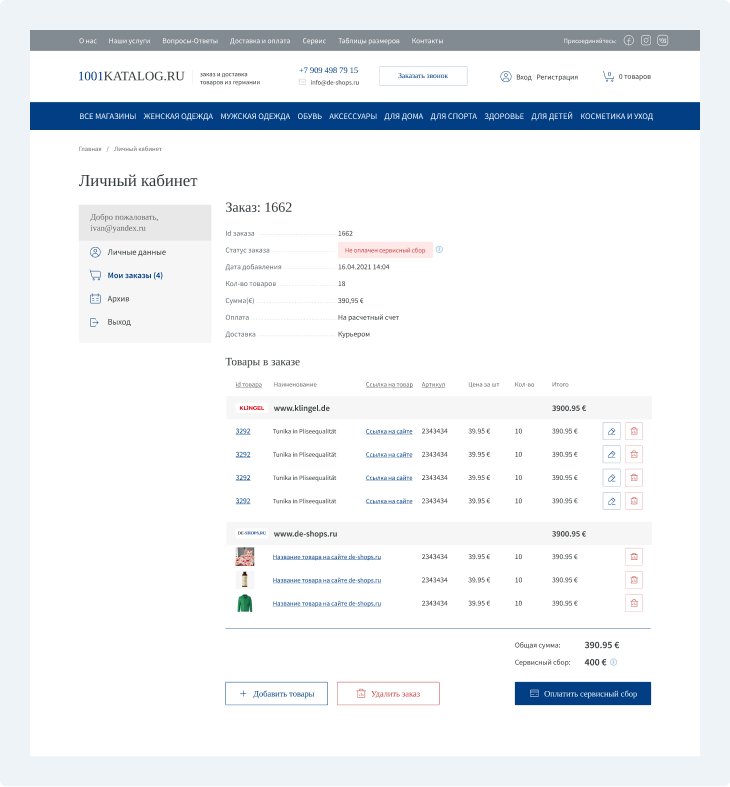This screenshot has width=730, height=787.
Task: Open the floral bedding product thumbnail
Action: (245, 557)
